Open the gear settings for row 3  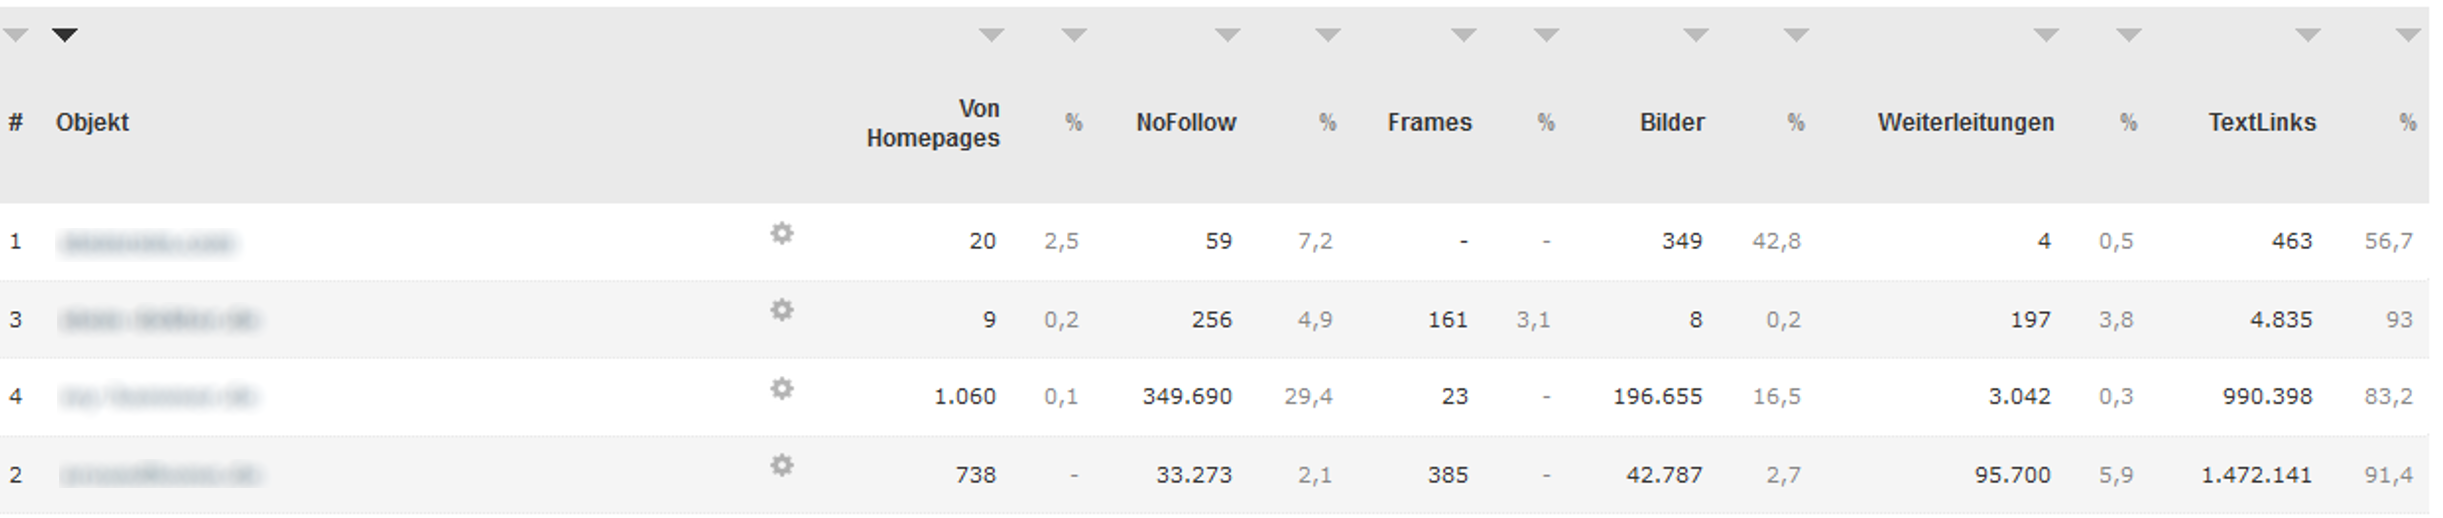click(782, 311)
